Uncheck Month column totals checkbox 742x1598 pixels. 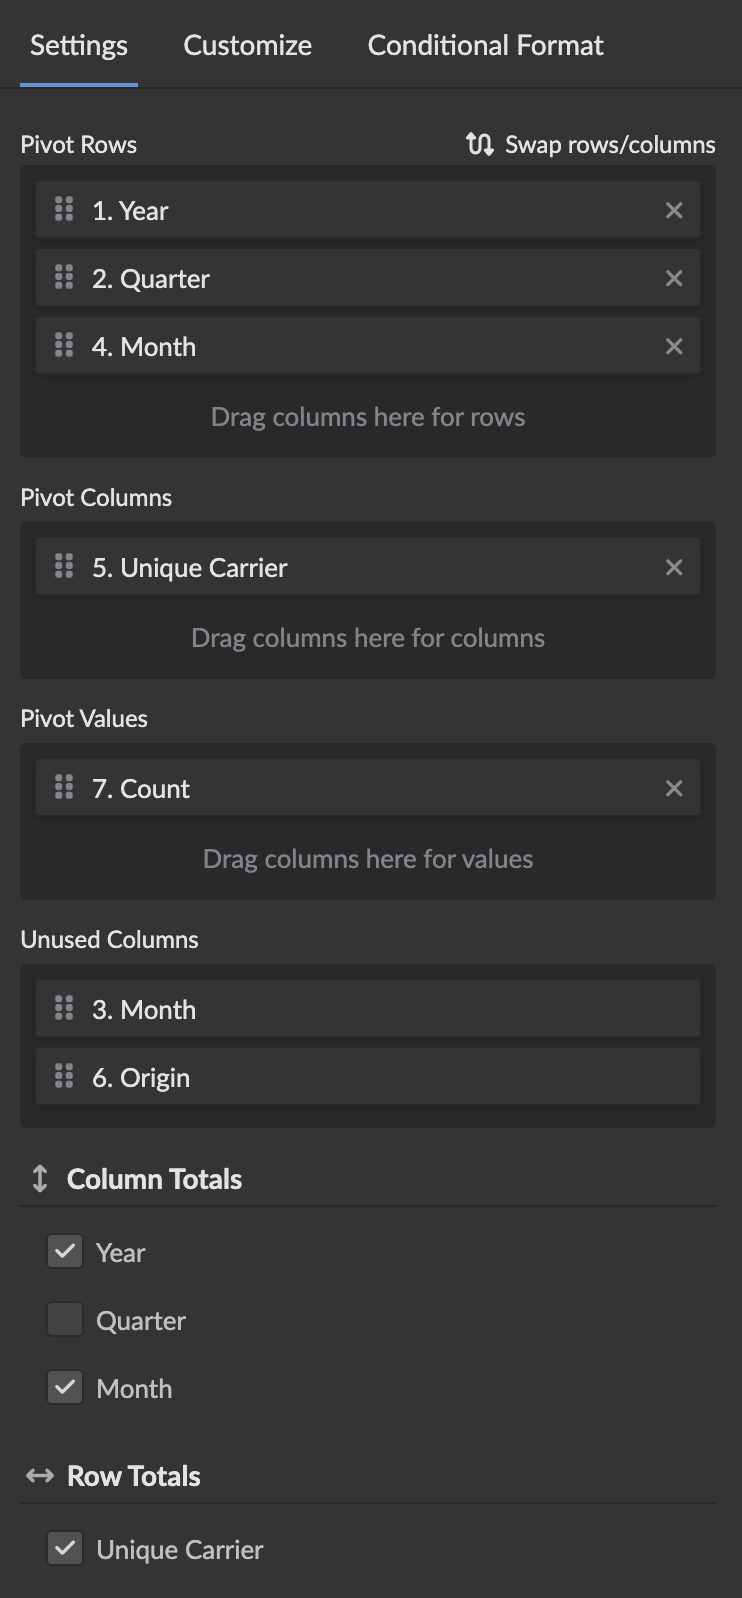(65, 1388)
